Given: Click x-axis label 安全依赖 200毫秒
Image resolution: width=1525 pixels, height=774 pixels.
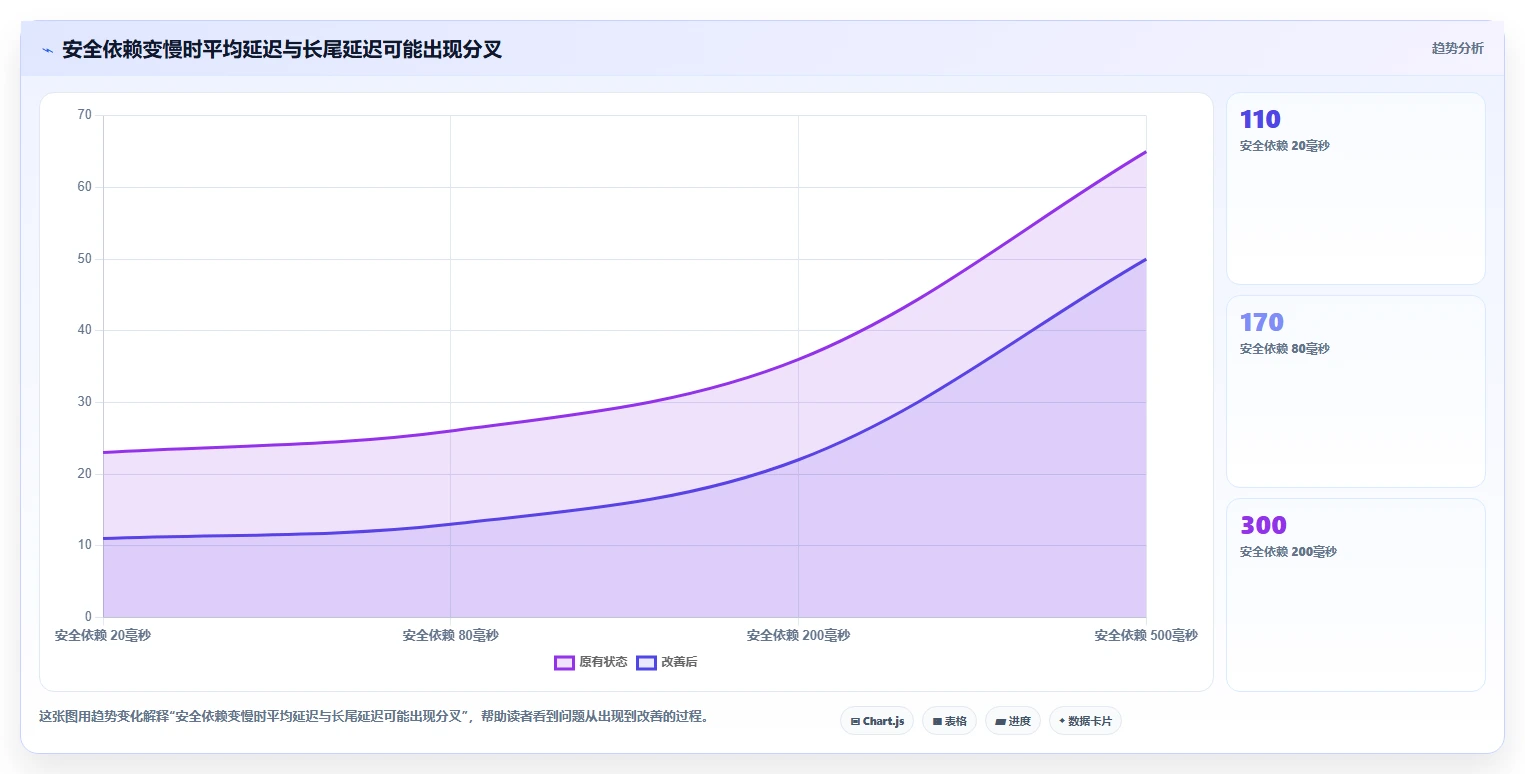Looking at the screenshot, I should click(x=798, y=635).
